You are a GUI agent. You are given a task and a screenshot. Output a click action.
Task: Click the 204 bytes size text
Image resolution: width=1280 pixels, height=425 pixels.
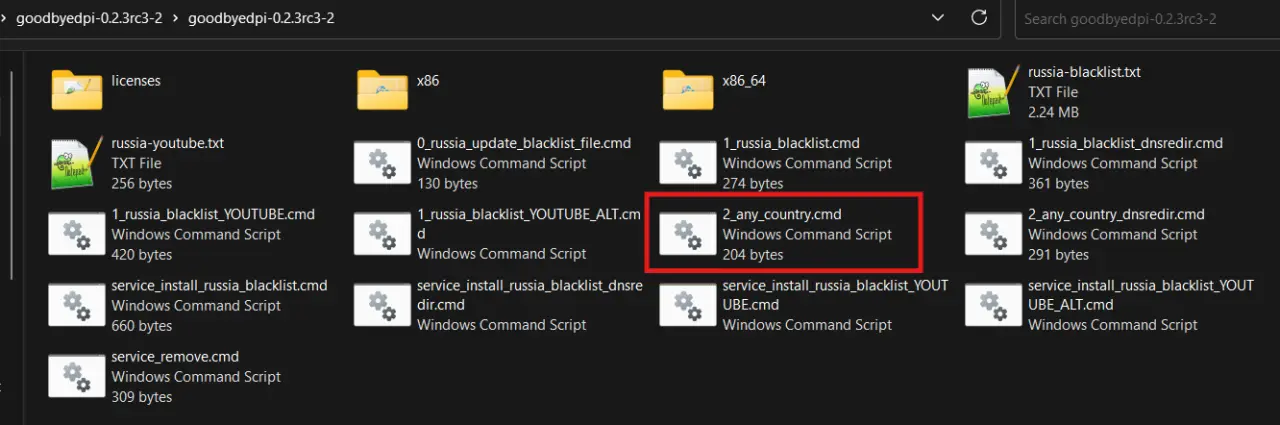pos(753,255)
